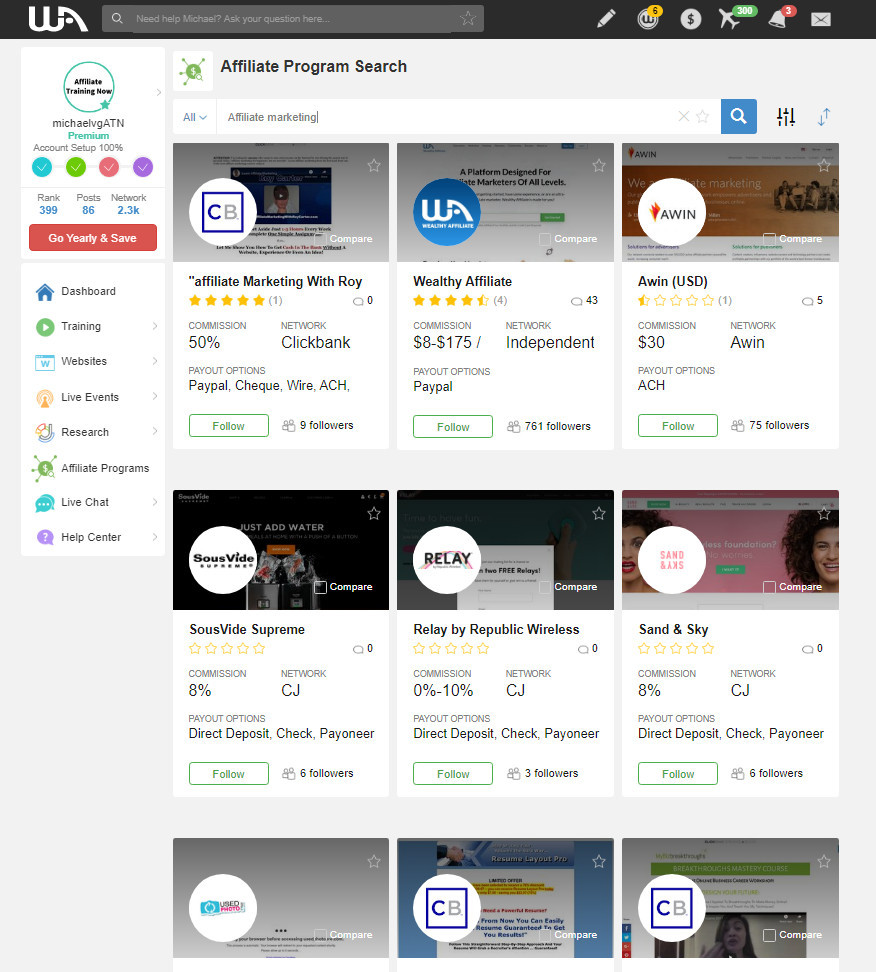Follow the Awin (USD) program

pos(678,426)
